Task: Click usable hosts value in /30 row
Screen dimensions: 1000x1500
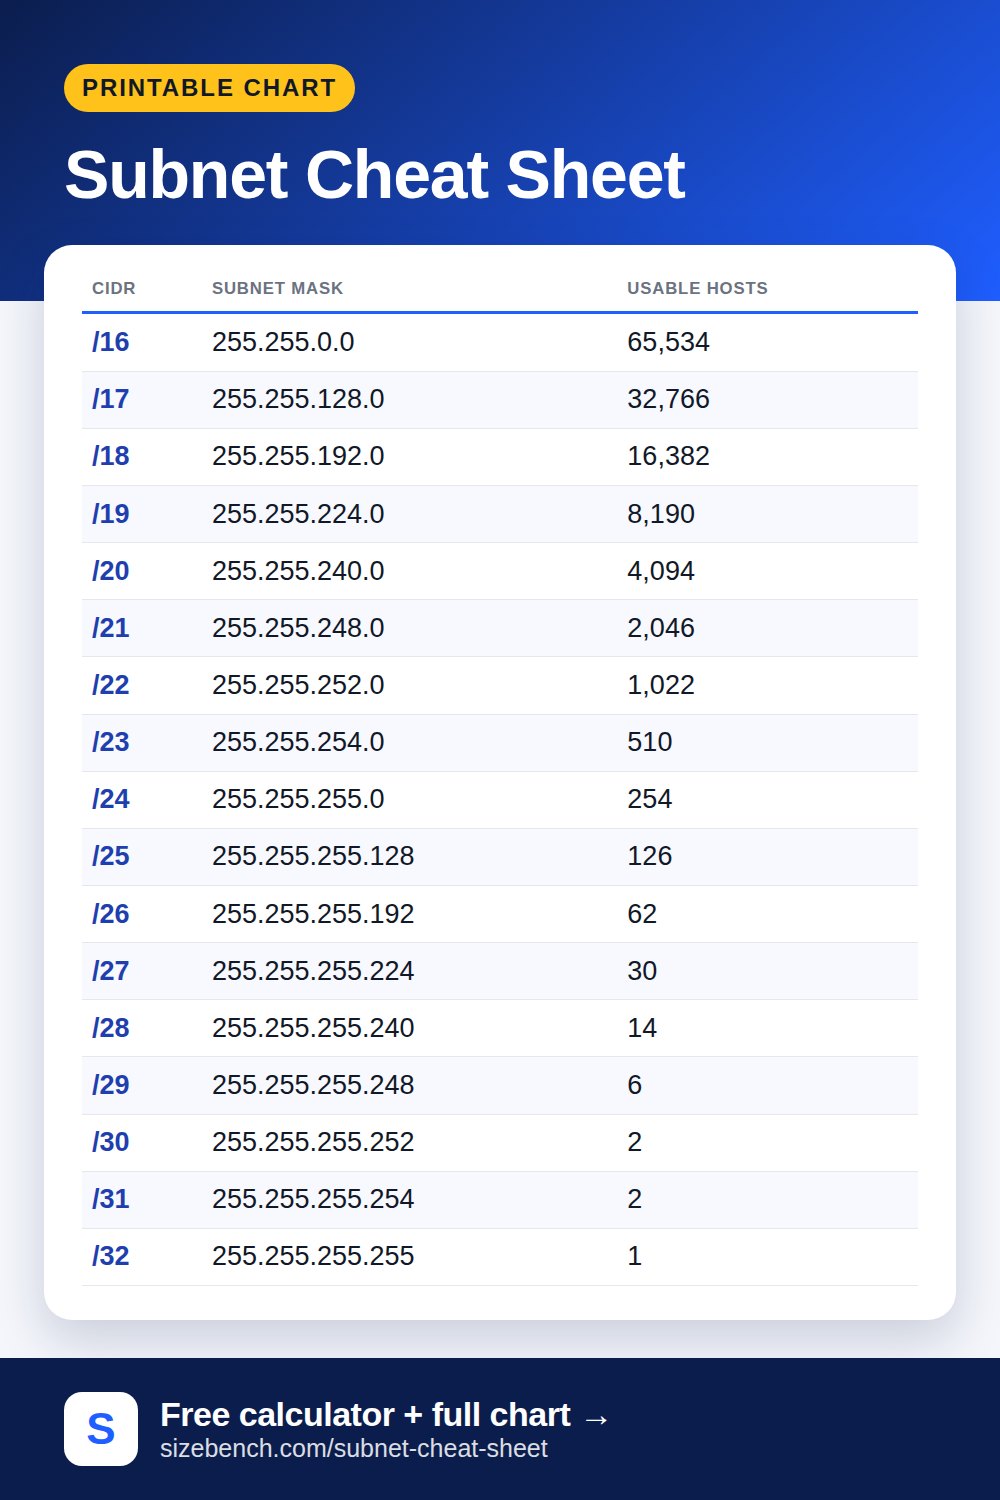Action: [635, 1142]
